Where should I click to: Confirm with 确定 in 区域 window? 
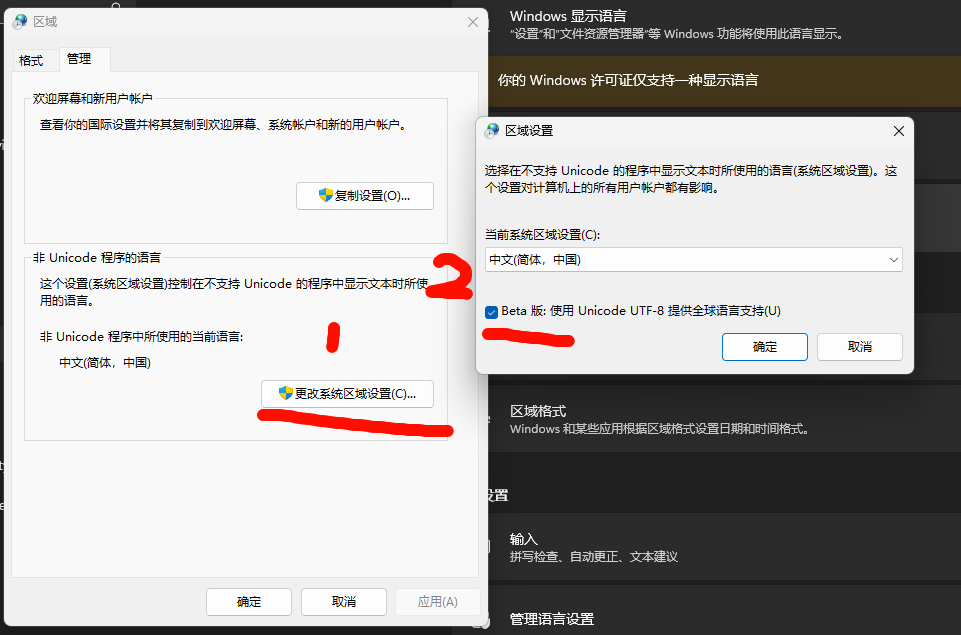pyautogui.click(x=249, y=602)
